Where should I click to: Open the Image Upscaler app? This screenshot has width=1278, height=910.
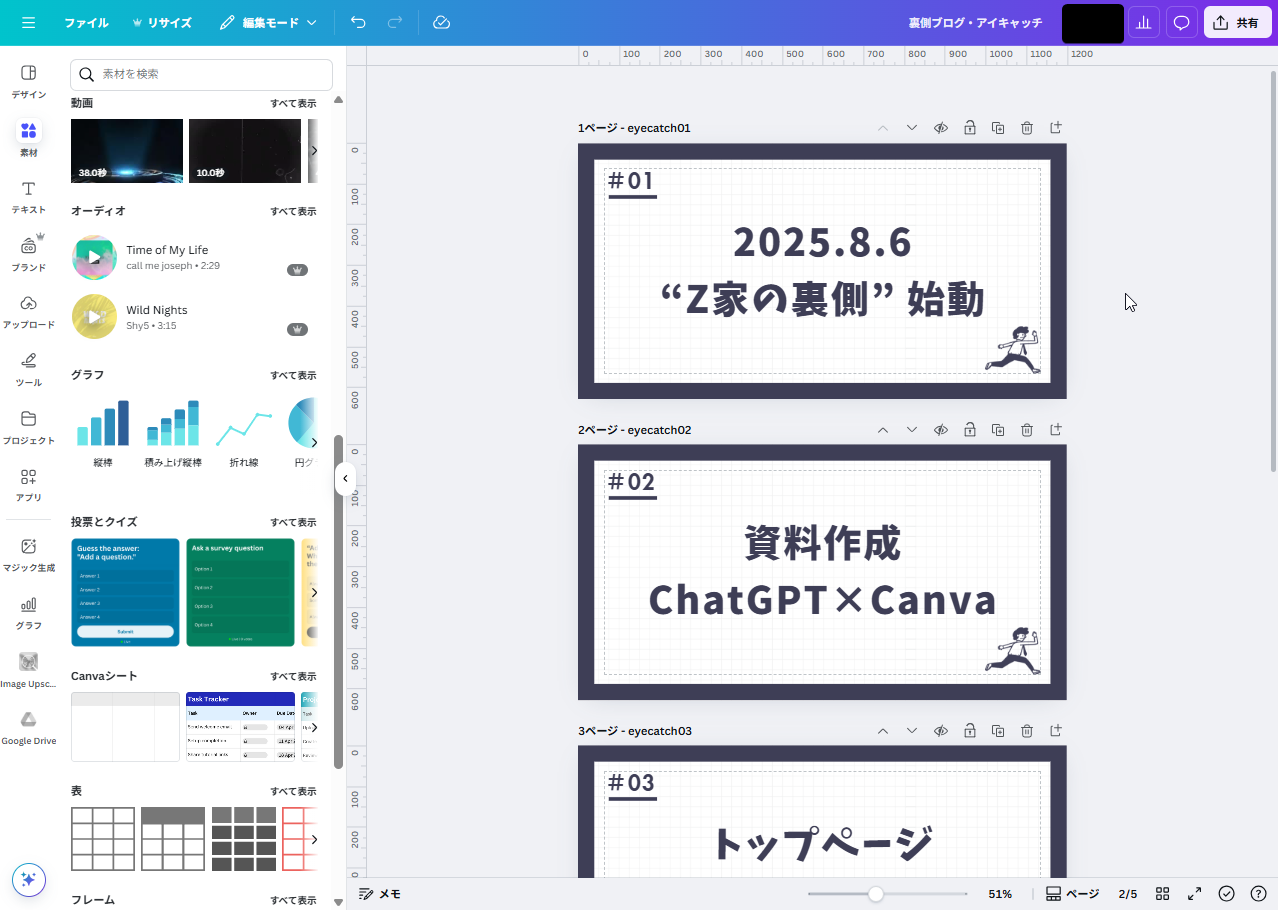tap(28, 671)
